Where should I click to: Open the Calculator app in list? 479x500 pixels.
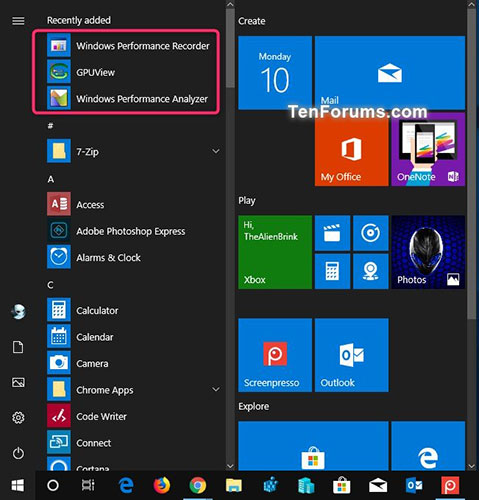(133, 310)
